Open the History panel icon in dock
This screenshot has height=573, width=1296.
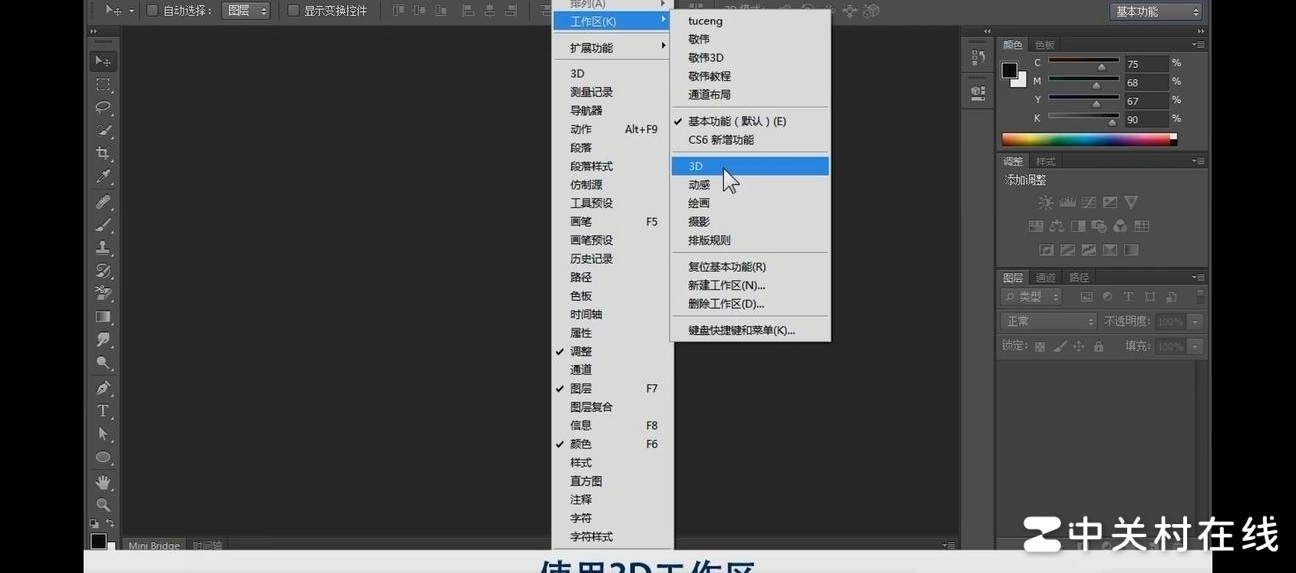[x=978, y=59]
